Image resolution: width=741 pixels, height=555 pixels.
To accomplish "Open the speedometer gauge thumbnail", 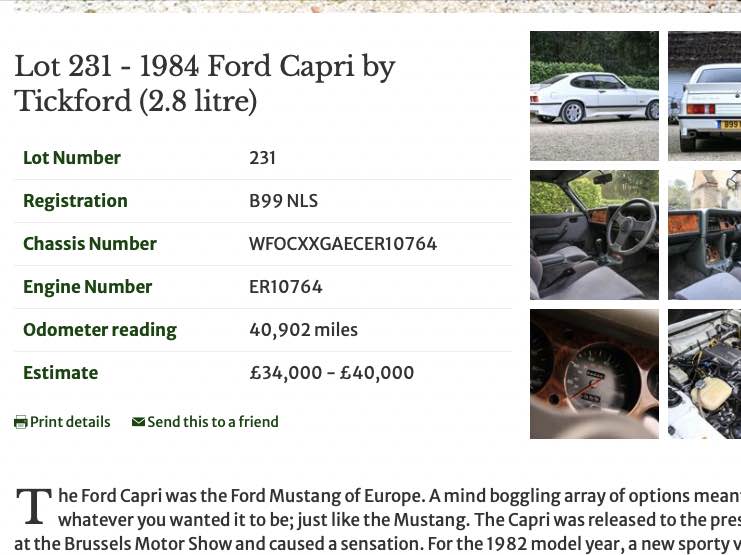I will coord(594,374).
